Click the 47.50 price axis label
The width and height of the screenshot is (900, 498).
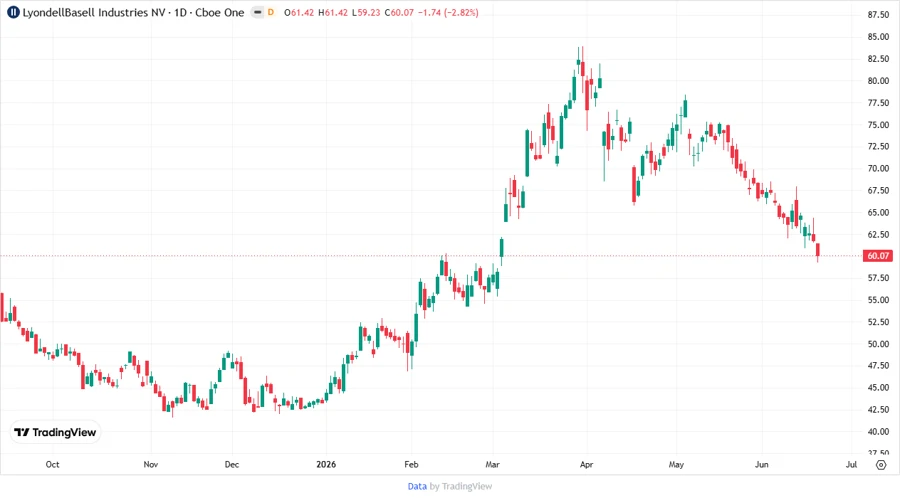point(878,366)
